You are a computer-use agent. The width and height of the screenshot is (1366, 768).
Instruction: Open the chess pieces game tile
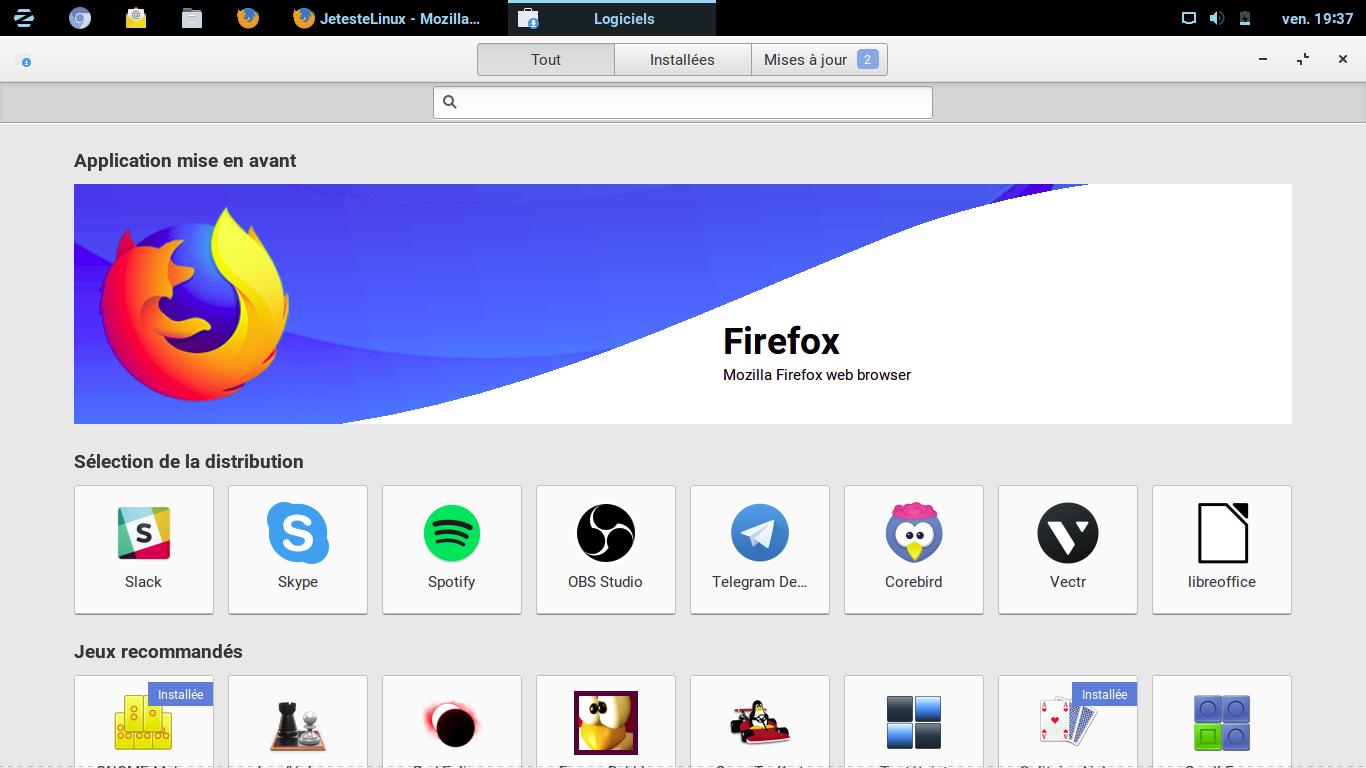298,722
